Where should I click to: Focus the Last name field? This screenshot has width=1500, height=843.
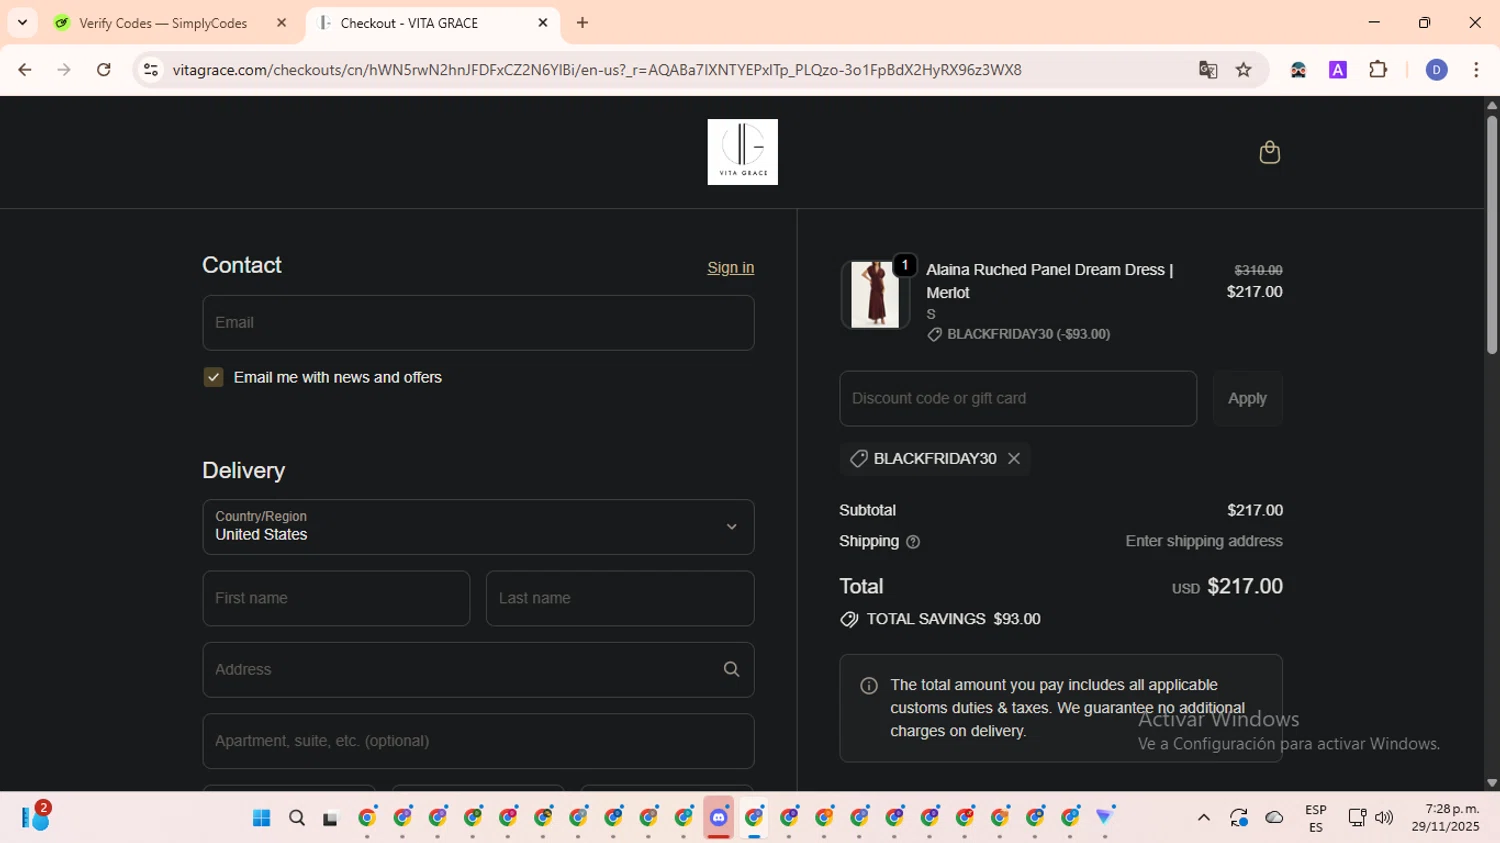coord(620,598)
